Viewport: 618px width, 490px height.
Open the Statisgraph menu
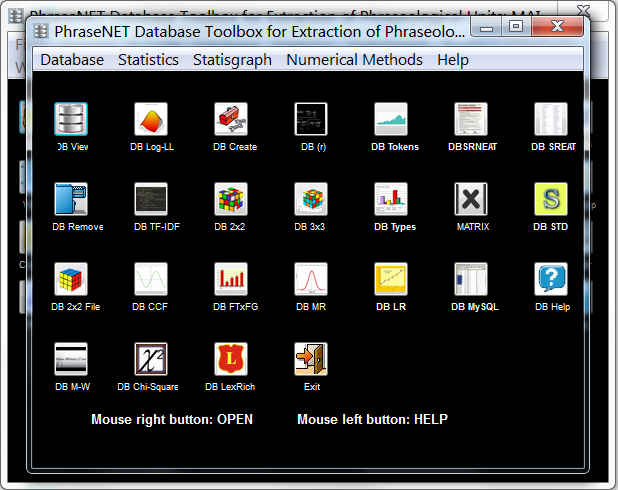[232, 60]
